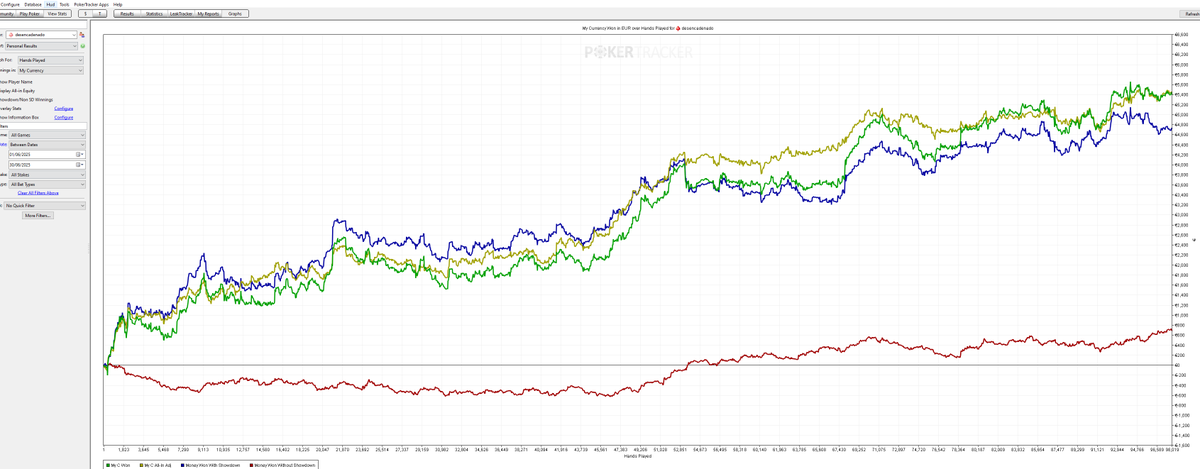
Task: Click the green My C Won legend swatch
Action: tap(108, 465)
